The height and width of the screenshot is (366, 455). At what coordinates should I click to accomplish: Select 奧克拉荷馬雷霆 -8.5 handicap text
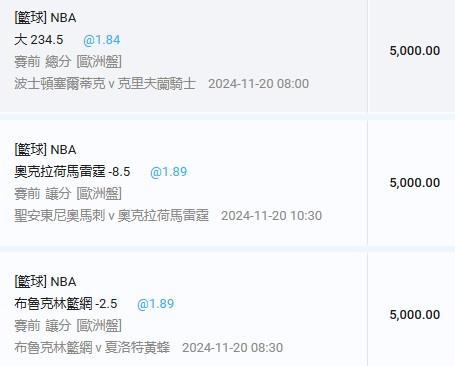point(72,172)
